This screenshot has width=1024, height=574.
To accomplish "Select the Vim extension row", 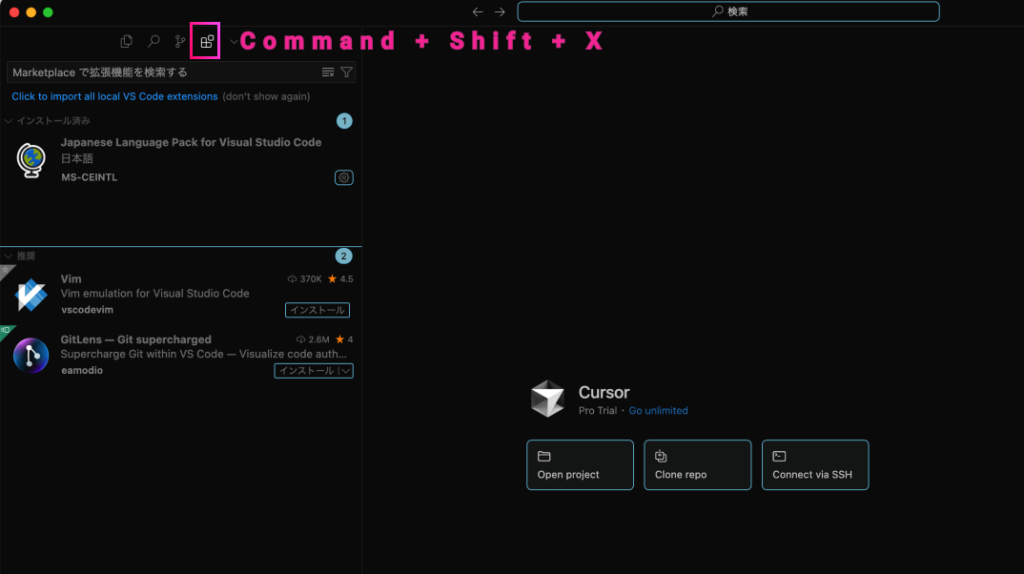I will (x=181, y=295).
